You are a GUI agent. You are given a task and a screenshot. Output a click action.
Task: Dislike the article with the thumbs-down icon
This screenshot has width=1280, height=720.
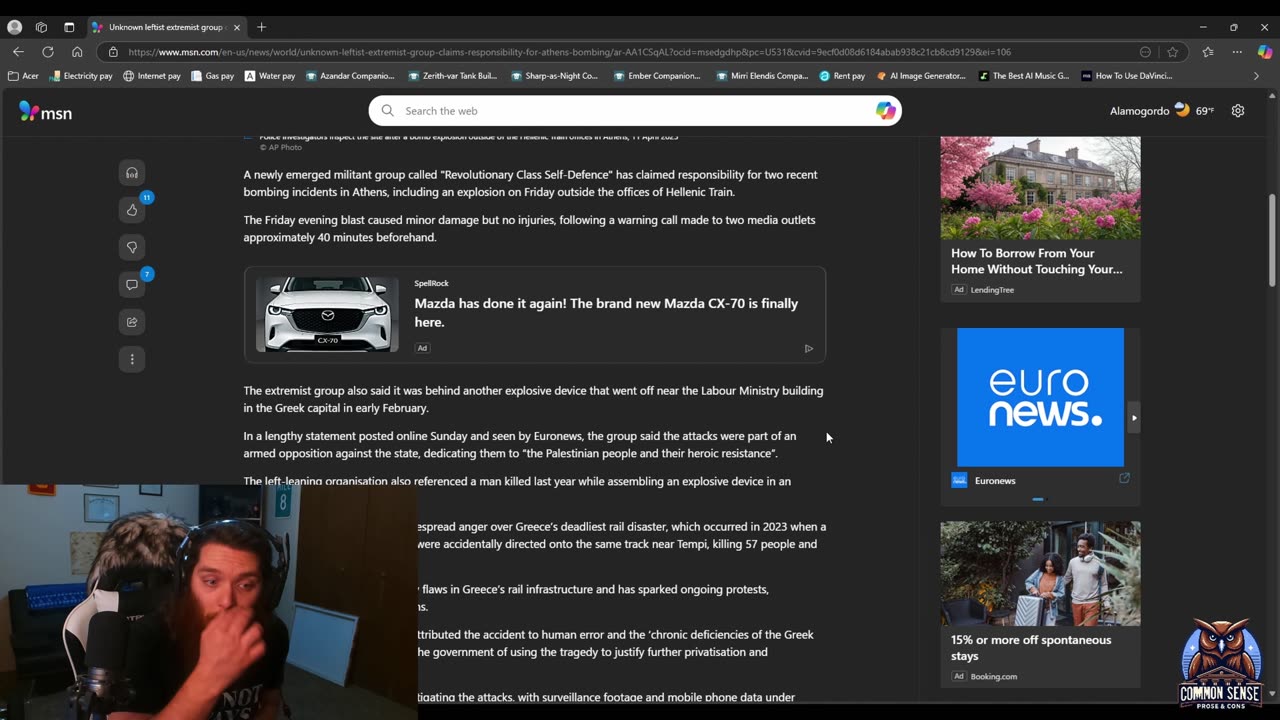click(x=132, y=247)
